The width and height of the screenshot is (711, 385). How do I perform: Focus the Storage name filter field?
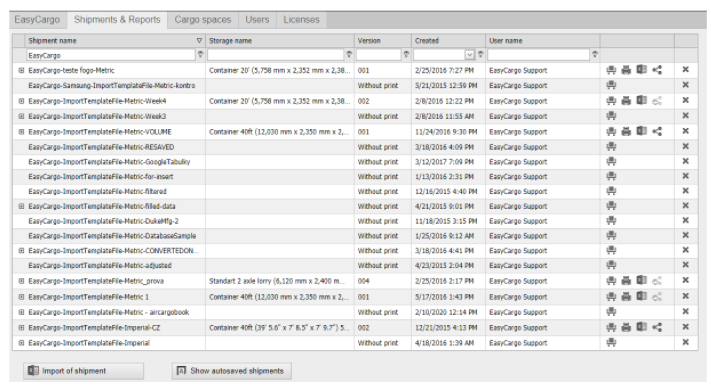coord(276,55)
